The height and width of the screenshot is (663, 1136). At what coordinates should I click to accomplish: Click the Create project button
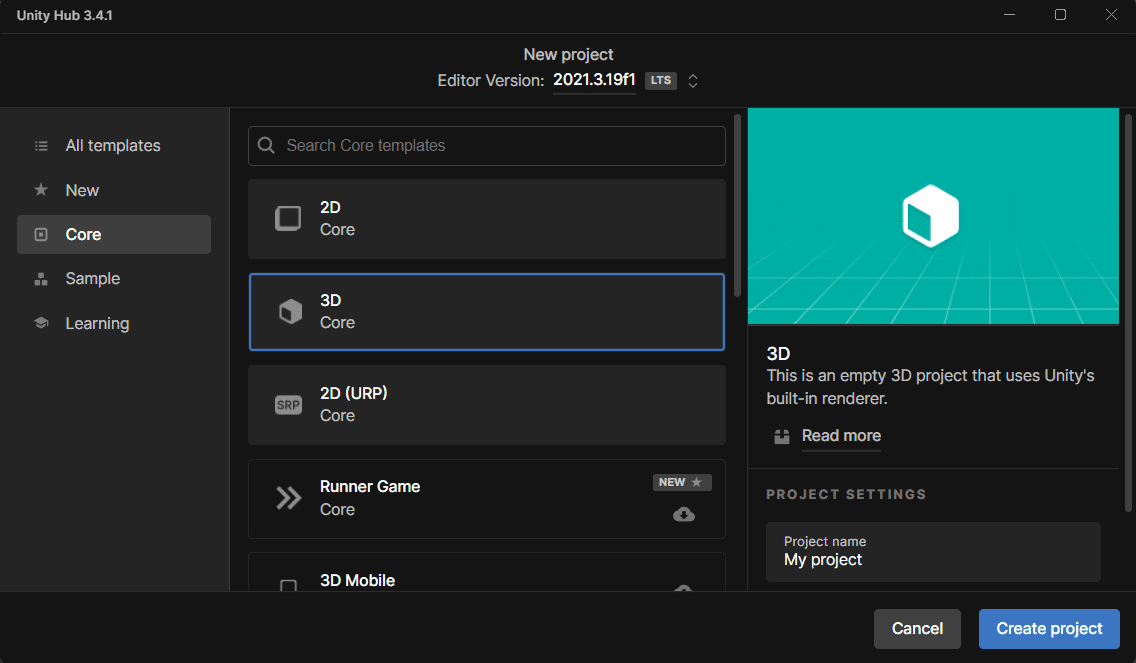coord(1048,628)
